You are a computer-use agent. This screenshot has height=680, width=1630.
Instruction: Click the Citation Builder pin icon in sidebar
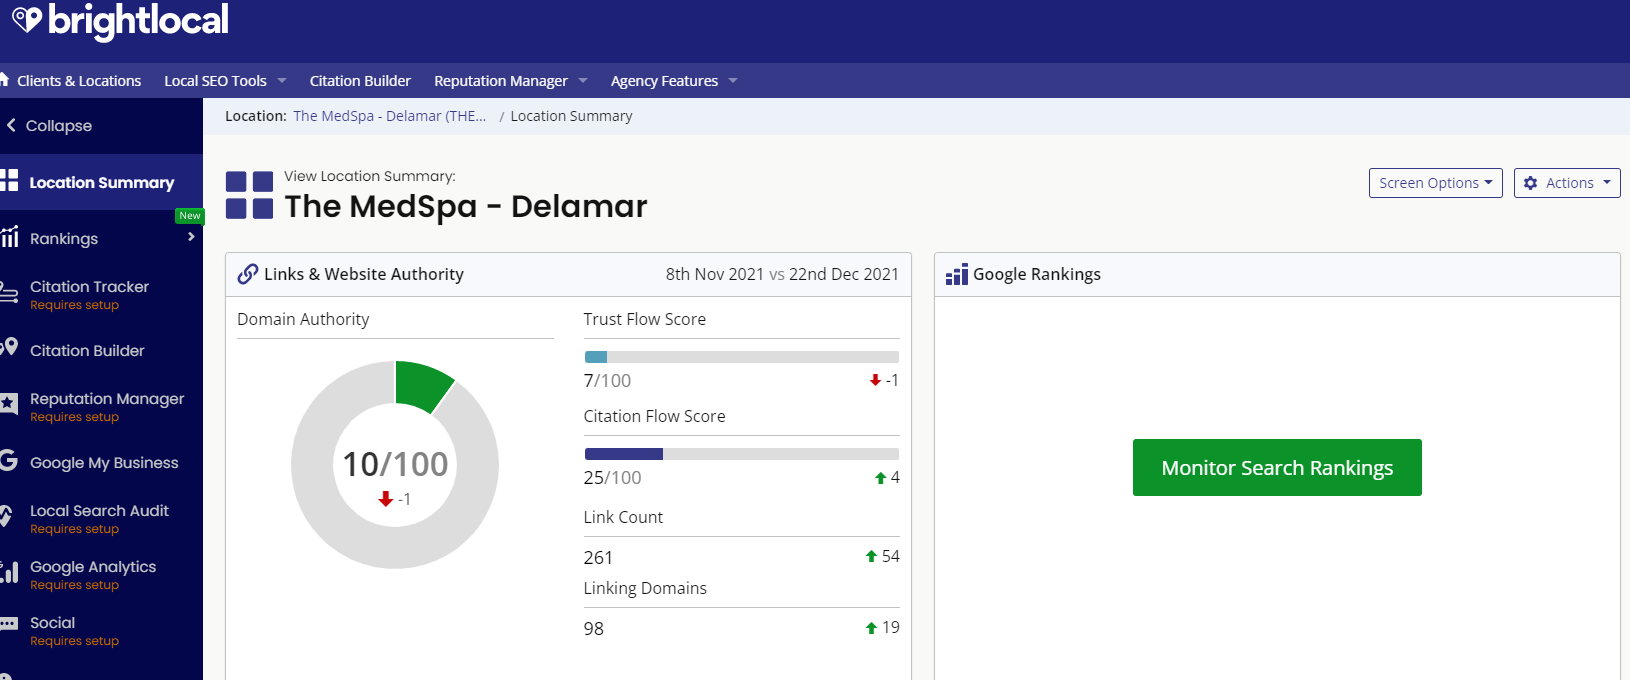[9, 347]
